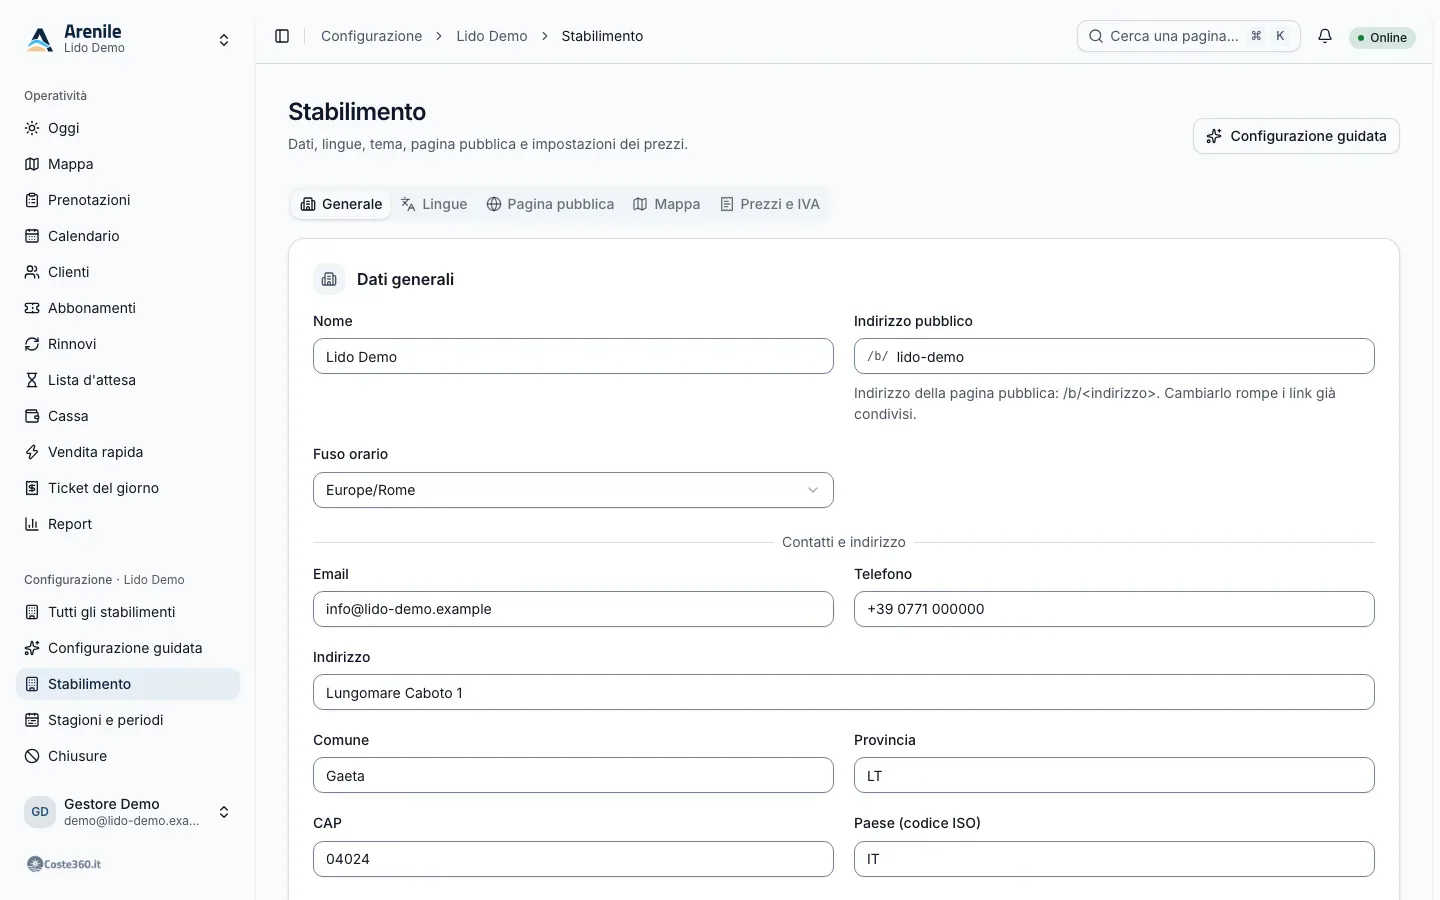Open Lista d'attesa

point(128,380)
